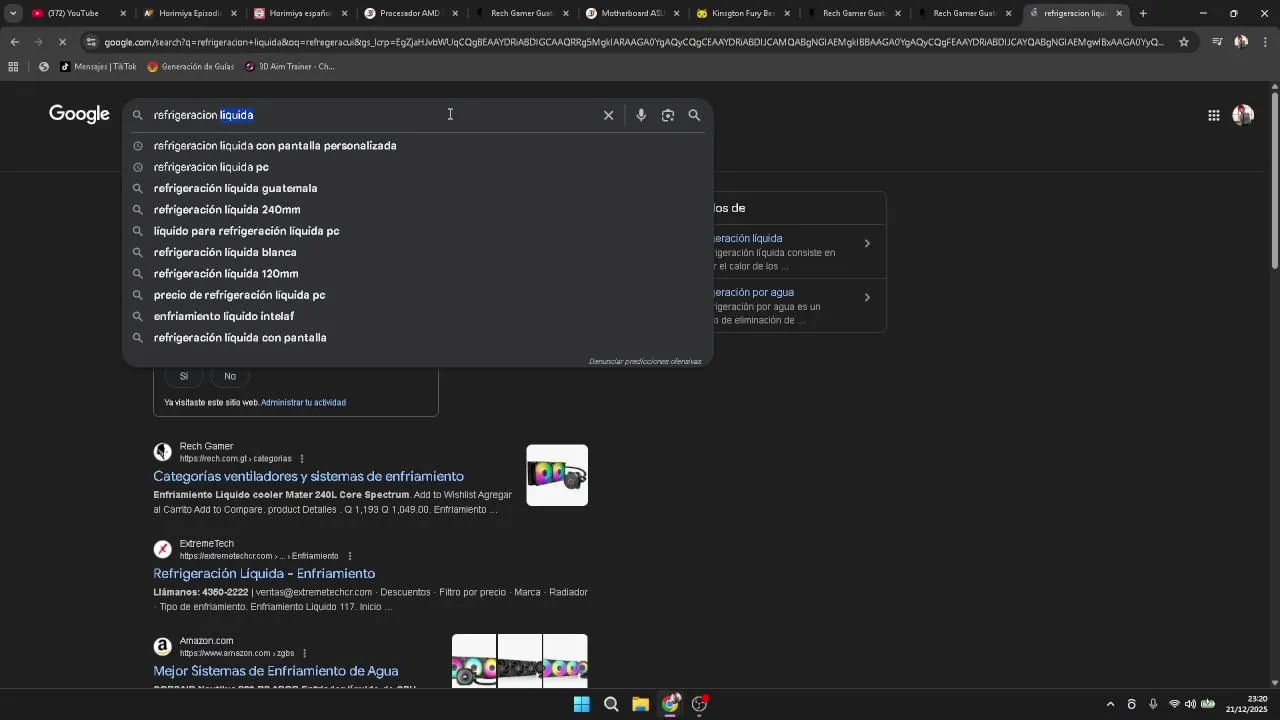This screenshot has height=720, width=1280.
Task: Stop the page loading with the X button
Action: (62, 42)
